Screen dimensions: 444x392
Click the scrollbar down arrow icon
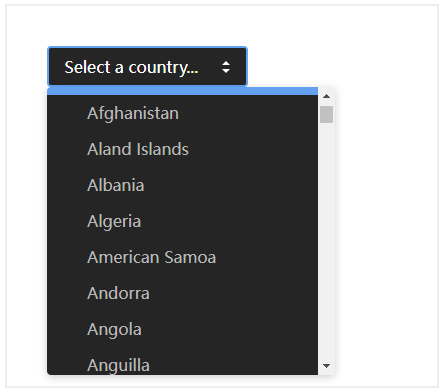point(326,366)
